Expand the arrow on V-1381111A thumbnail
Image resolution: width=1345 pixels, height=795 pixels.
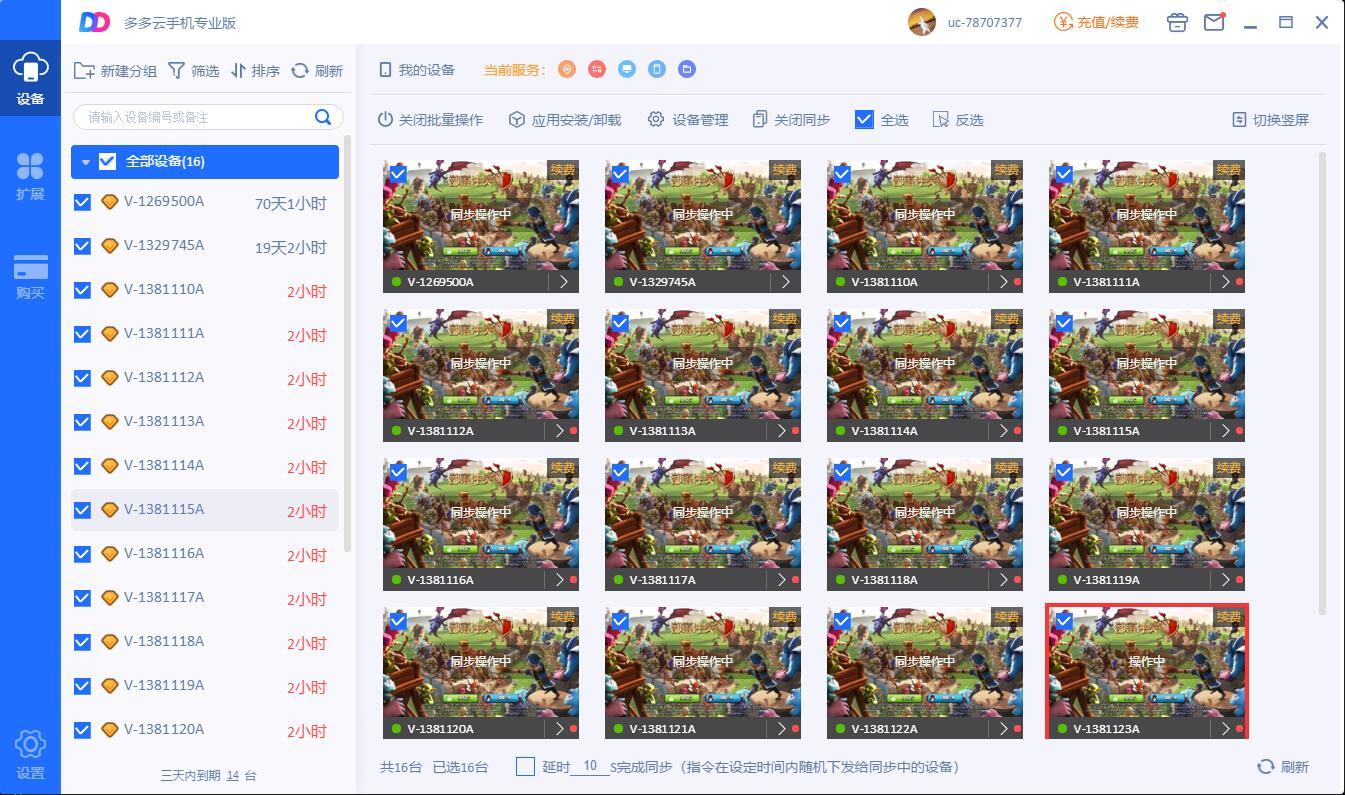pos(1225,282)
